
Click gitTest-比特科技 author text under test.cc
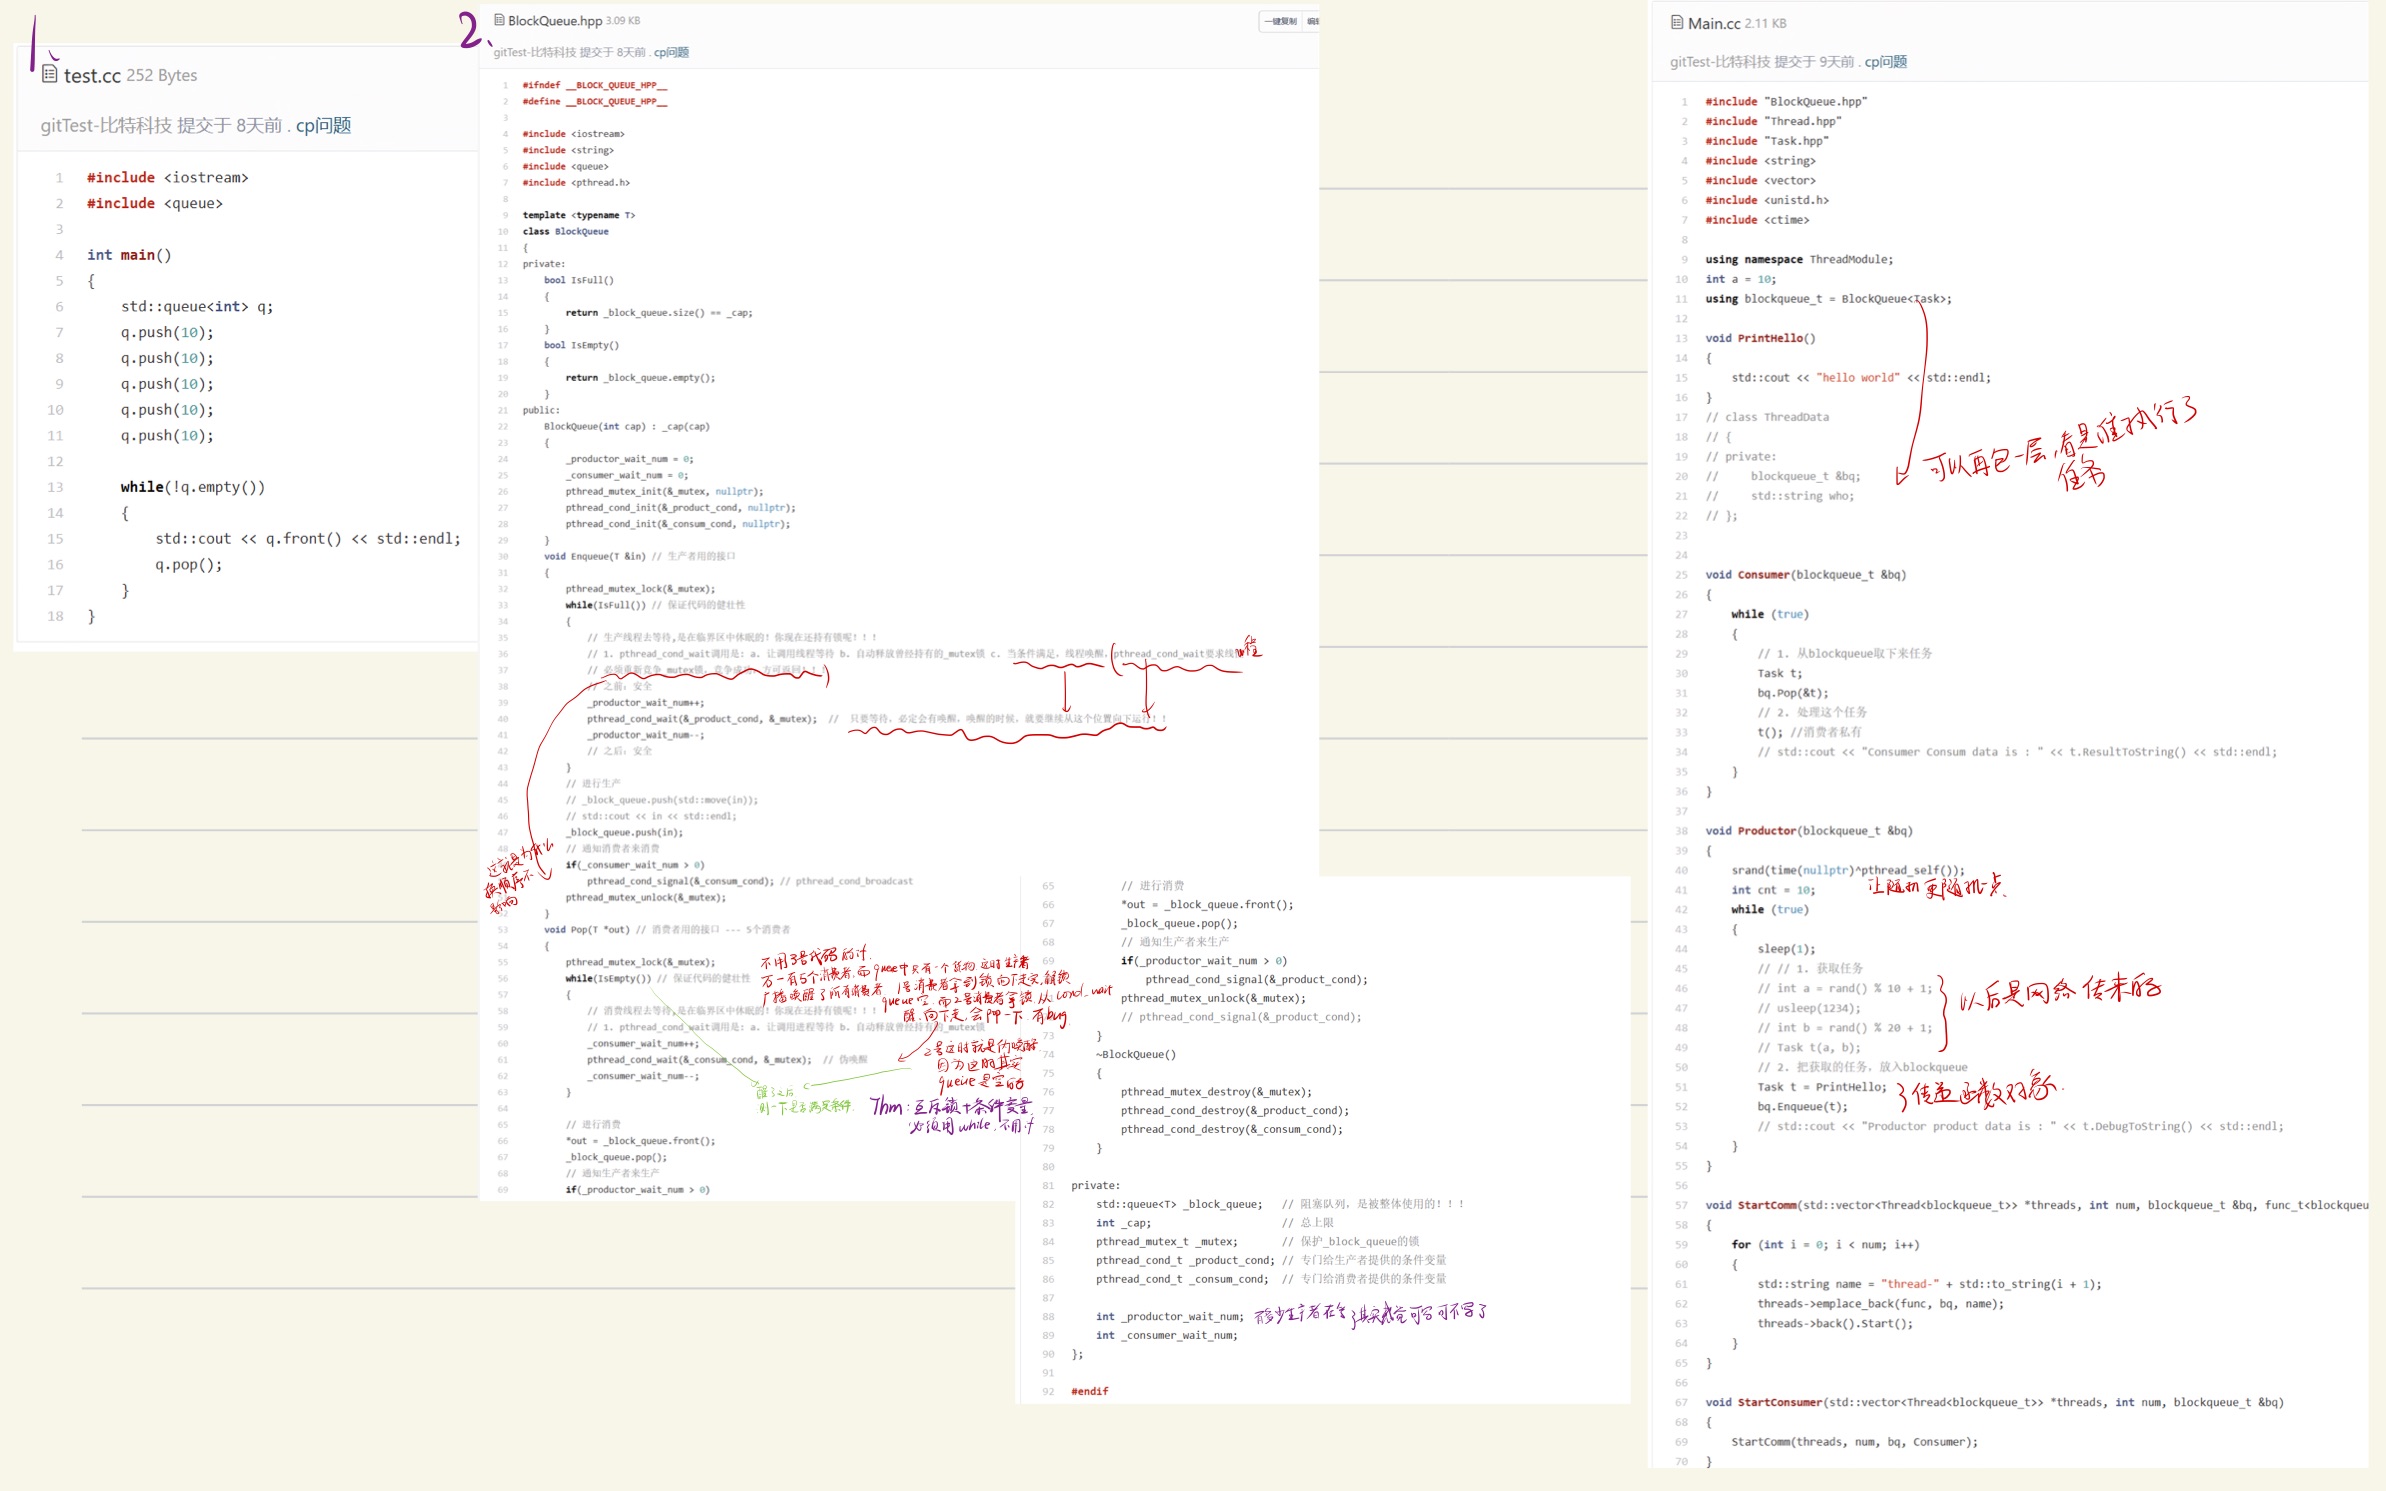point(105,125)
